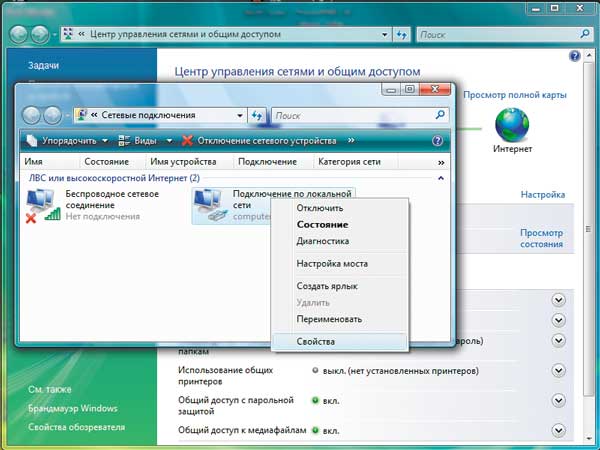This screenshot has width=600, height=450.
Task: Choose Diagnose from the context menu
Action: 322,241
